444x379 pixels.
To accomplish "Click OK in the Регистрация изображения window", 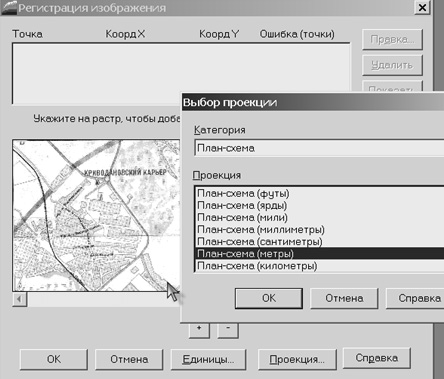I will point(54,359).
